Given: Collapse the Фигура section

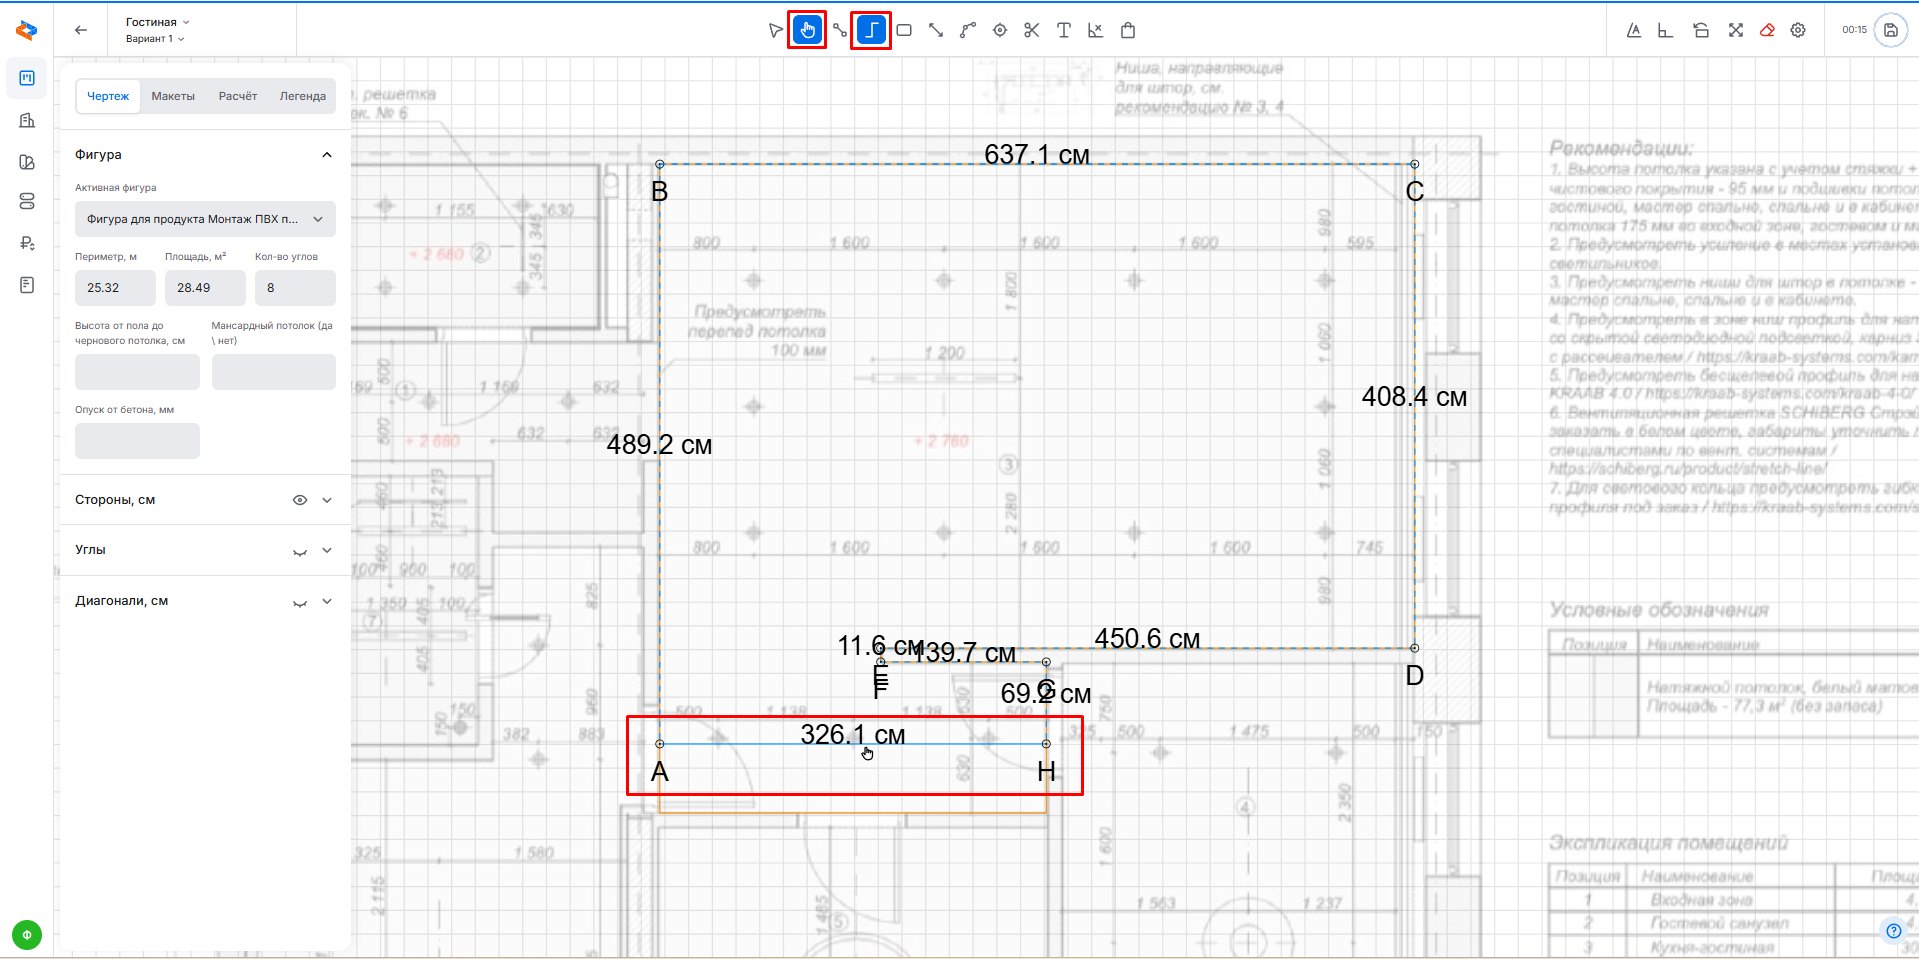Looking at the screenshot, I should tap(326, 155).
